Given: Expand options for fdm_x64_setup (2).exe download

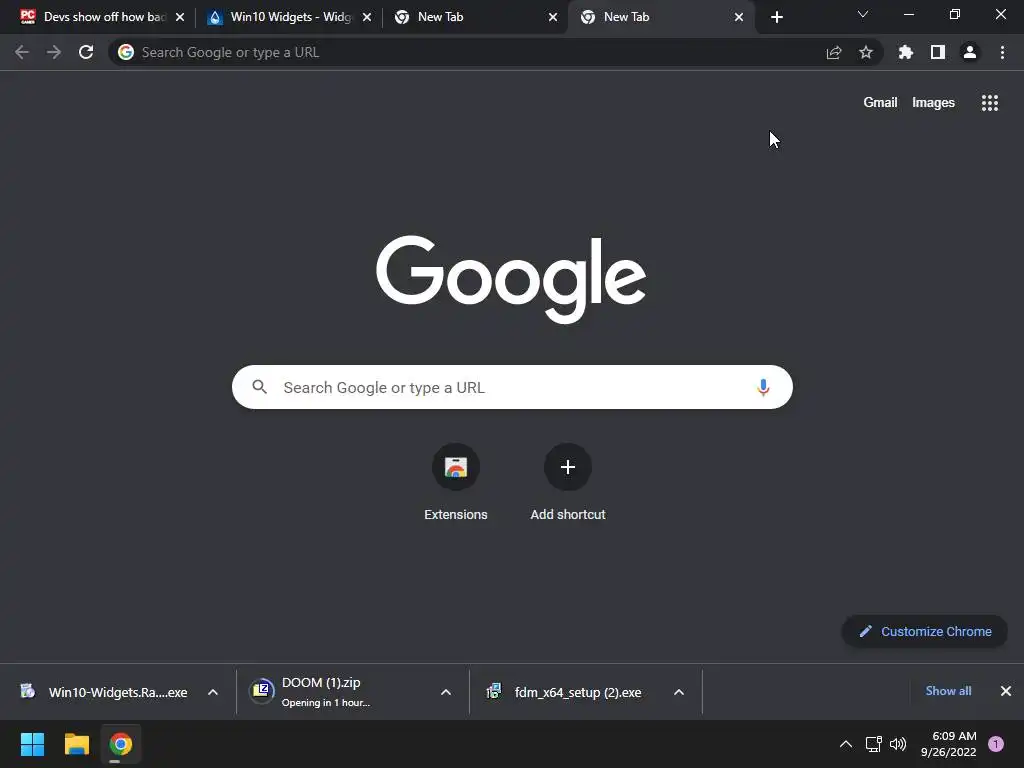Looking at the screenshot, I should (x=679, y=692).
